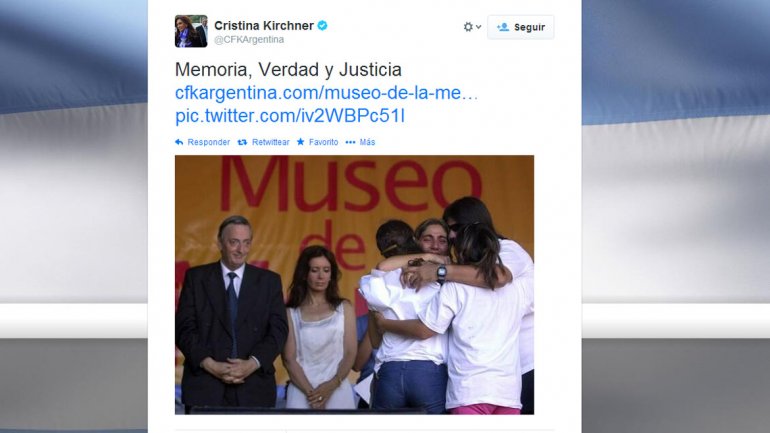Screen dimensions: 770x433
Task: Follow the account with Seguir button
Action: tap(521, 27)
